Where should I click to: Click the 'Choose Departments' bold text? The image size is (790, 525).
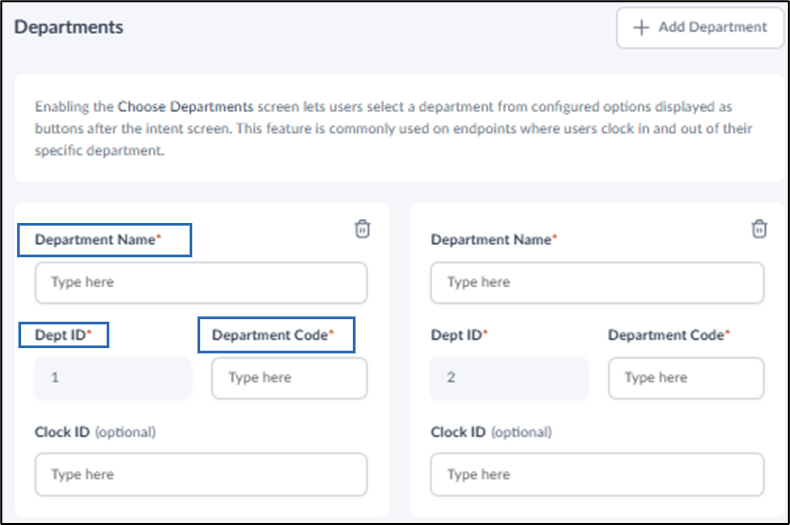point(185,107)
